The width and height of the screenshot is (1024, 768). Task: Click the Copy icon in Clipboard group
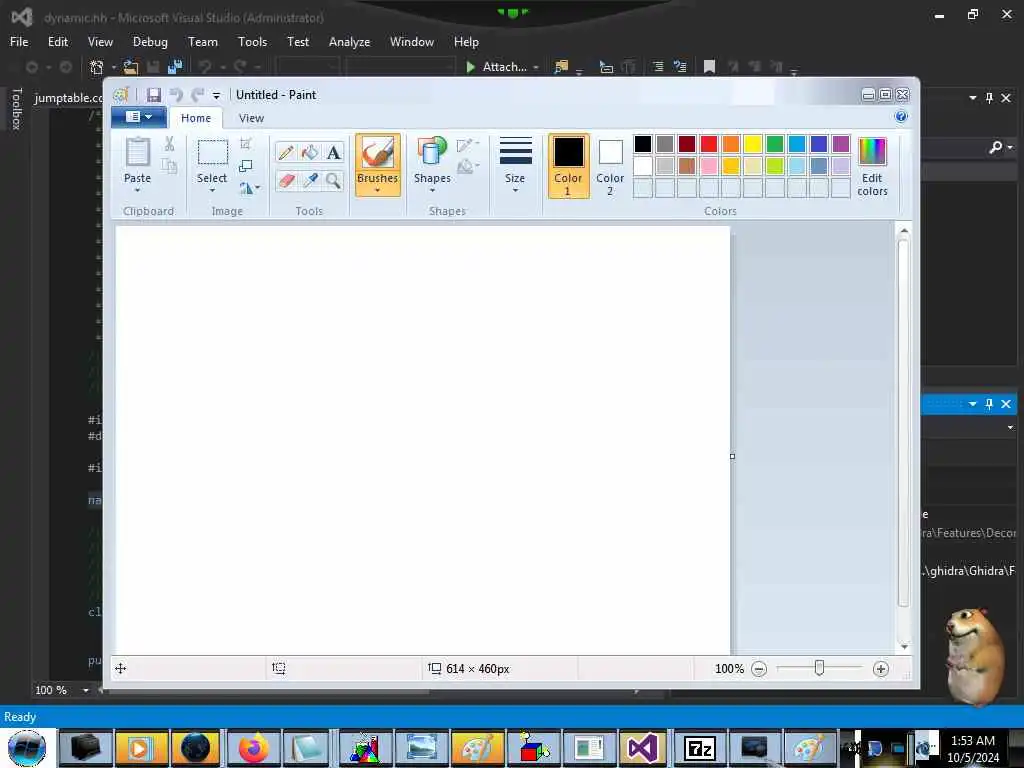(x=170, y=166)
